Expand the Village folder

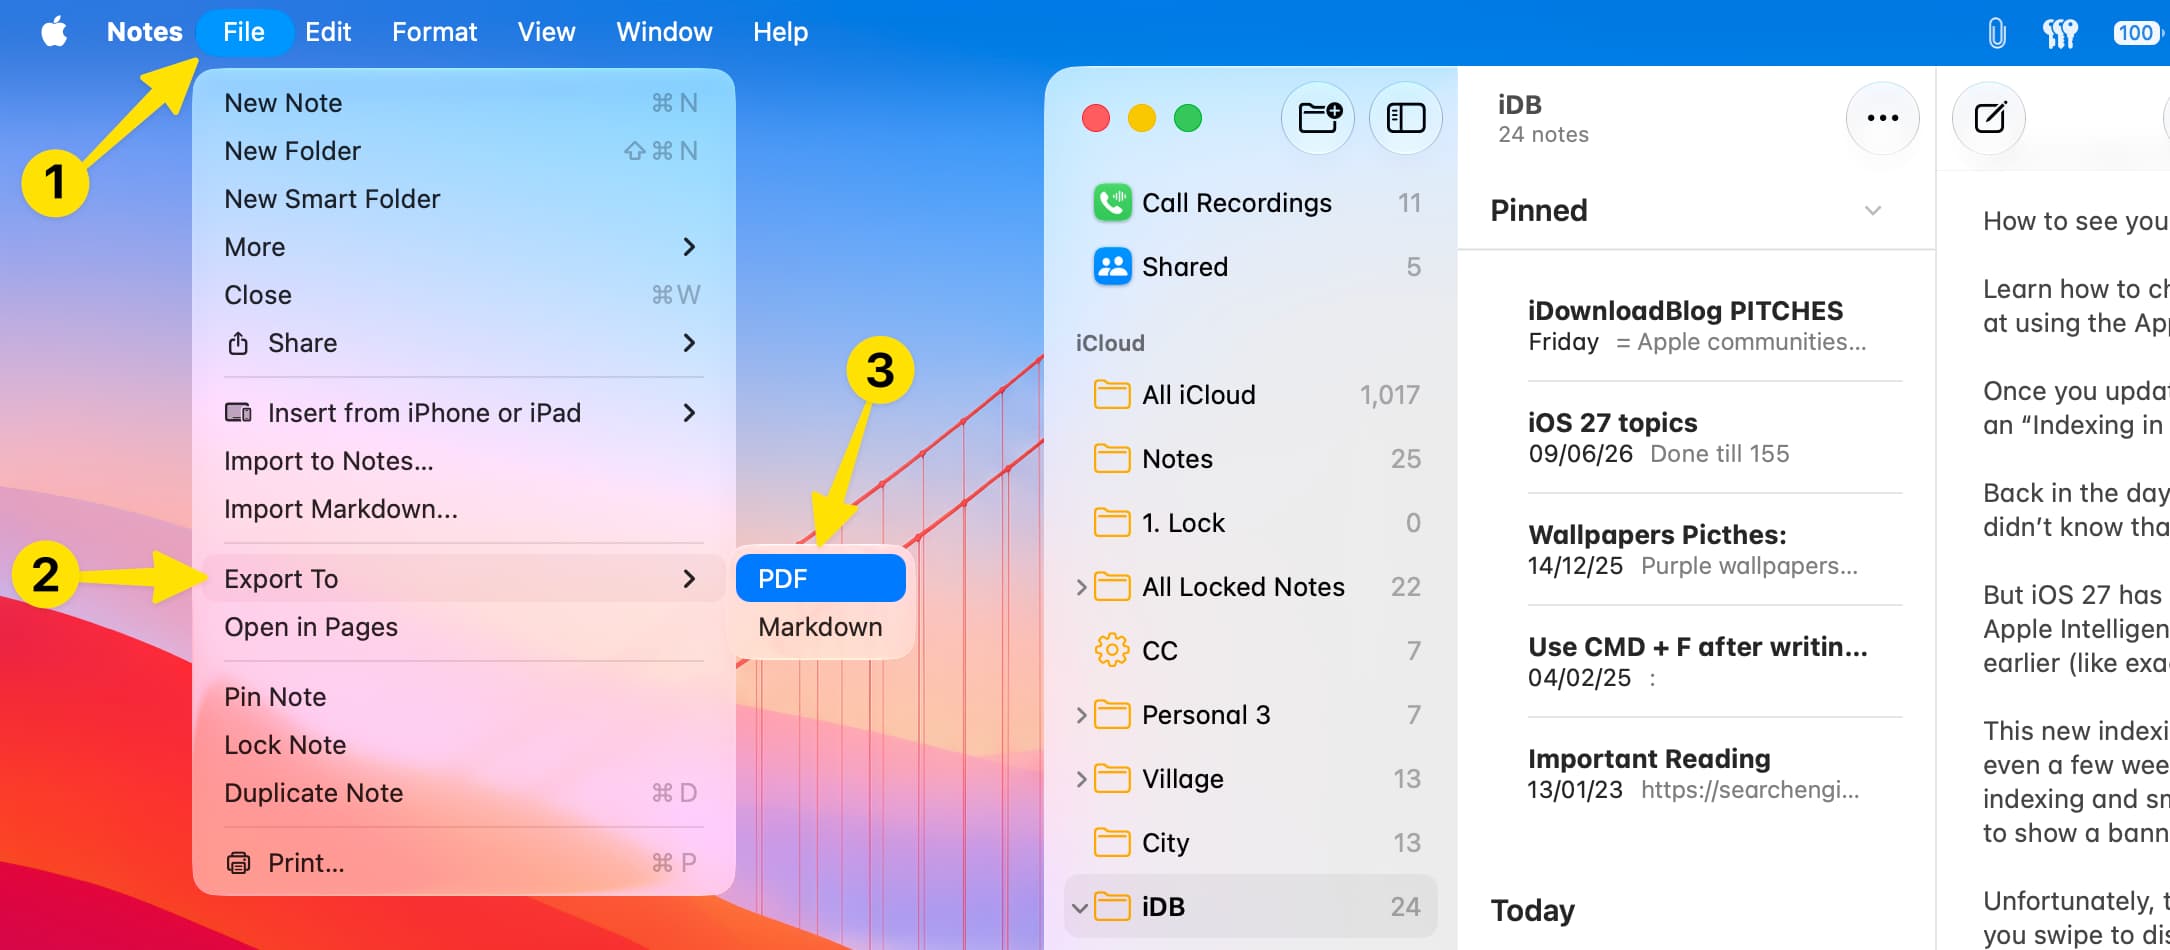tap(1081, 779)
